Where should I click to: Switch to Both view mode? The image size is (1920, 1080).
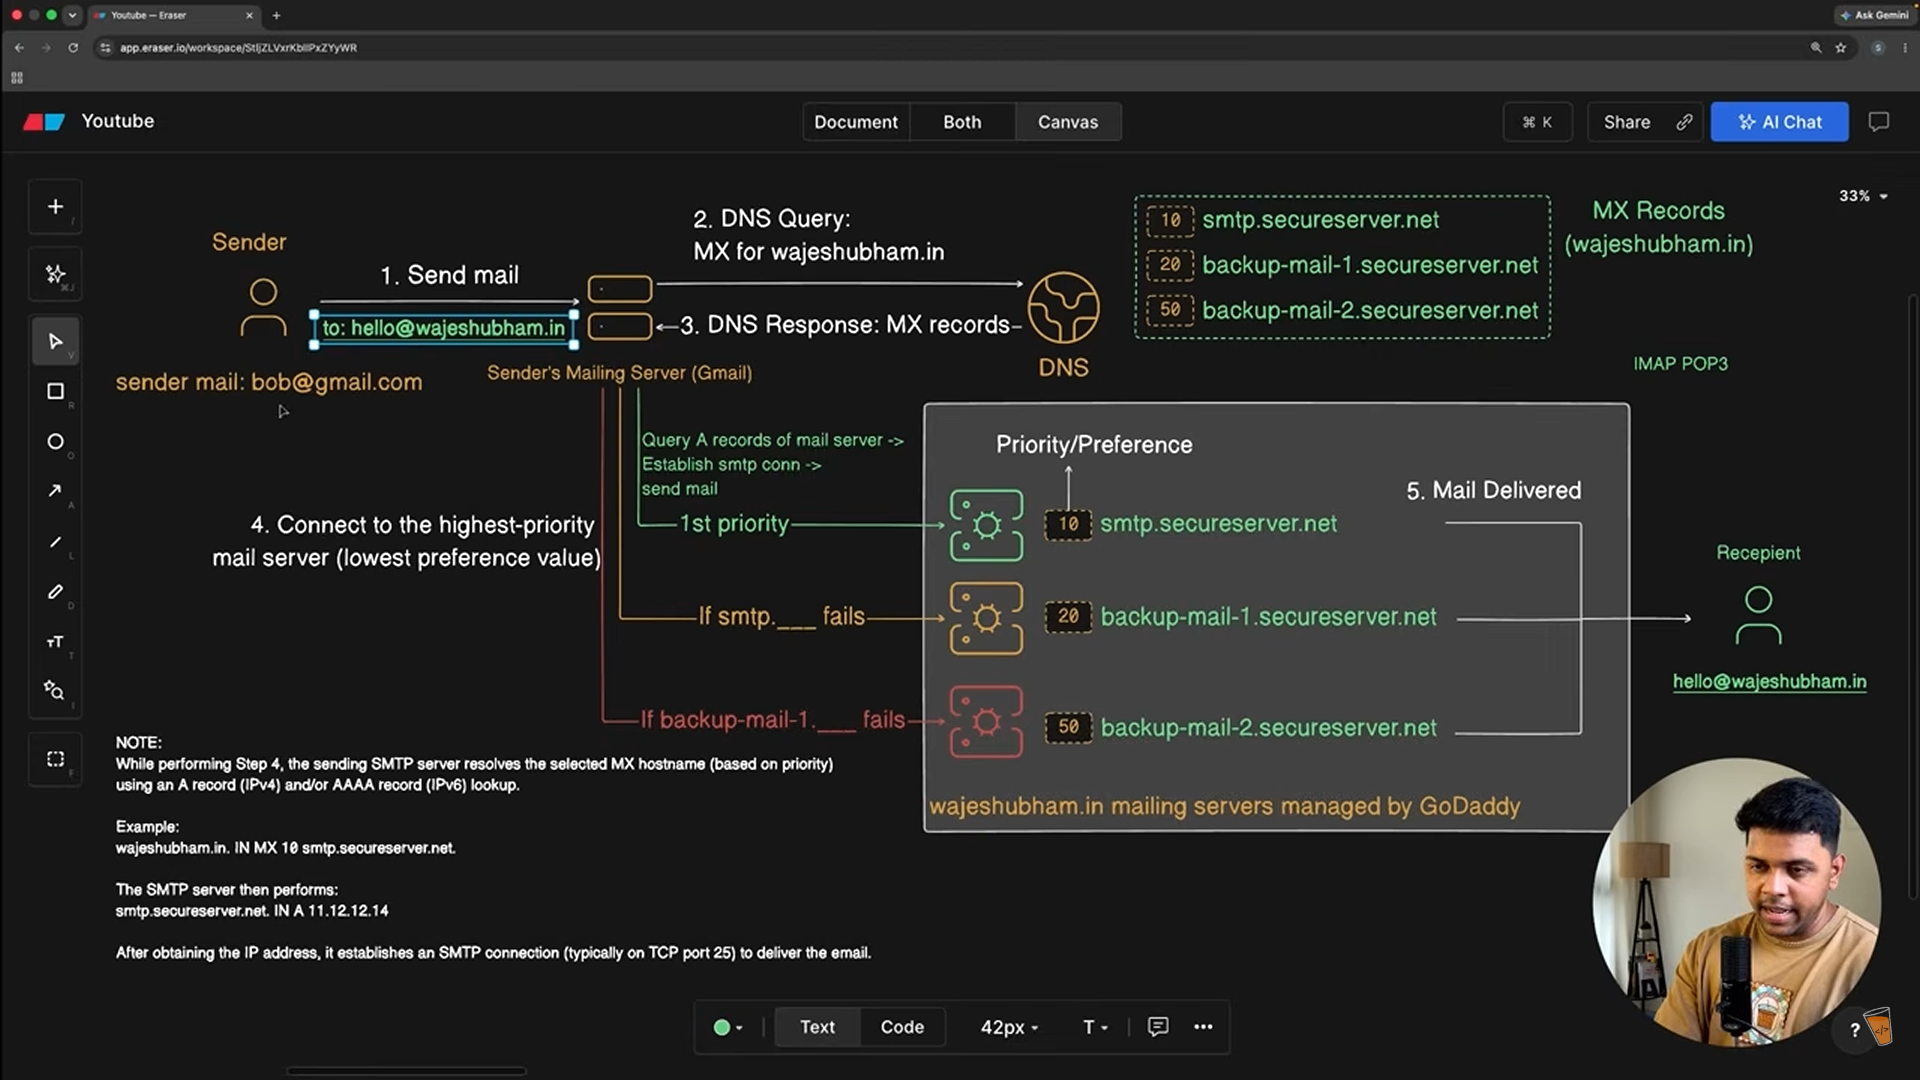(x=962, y=122)
